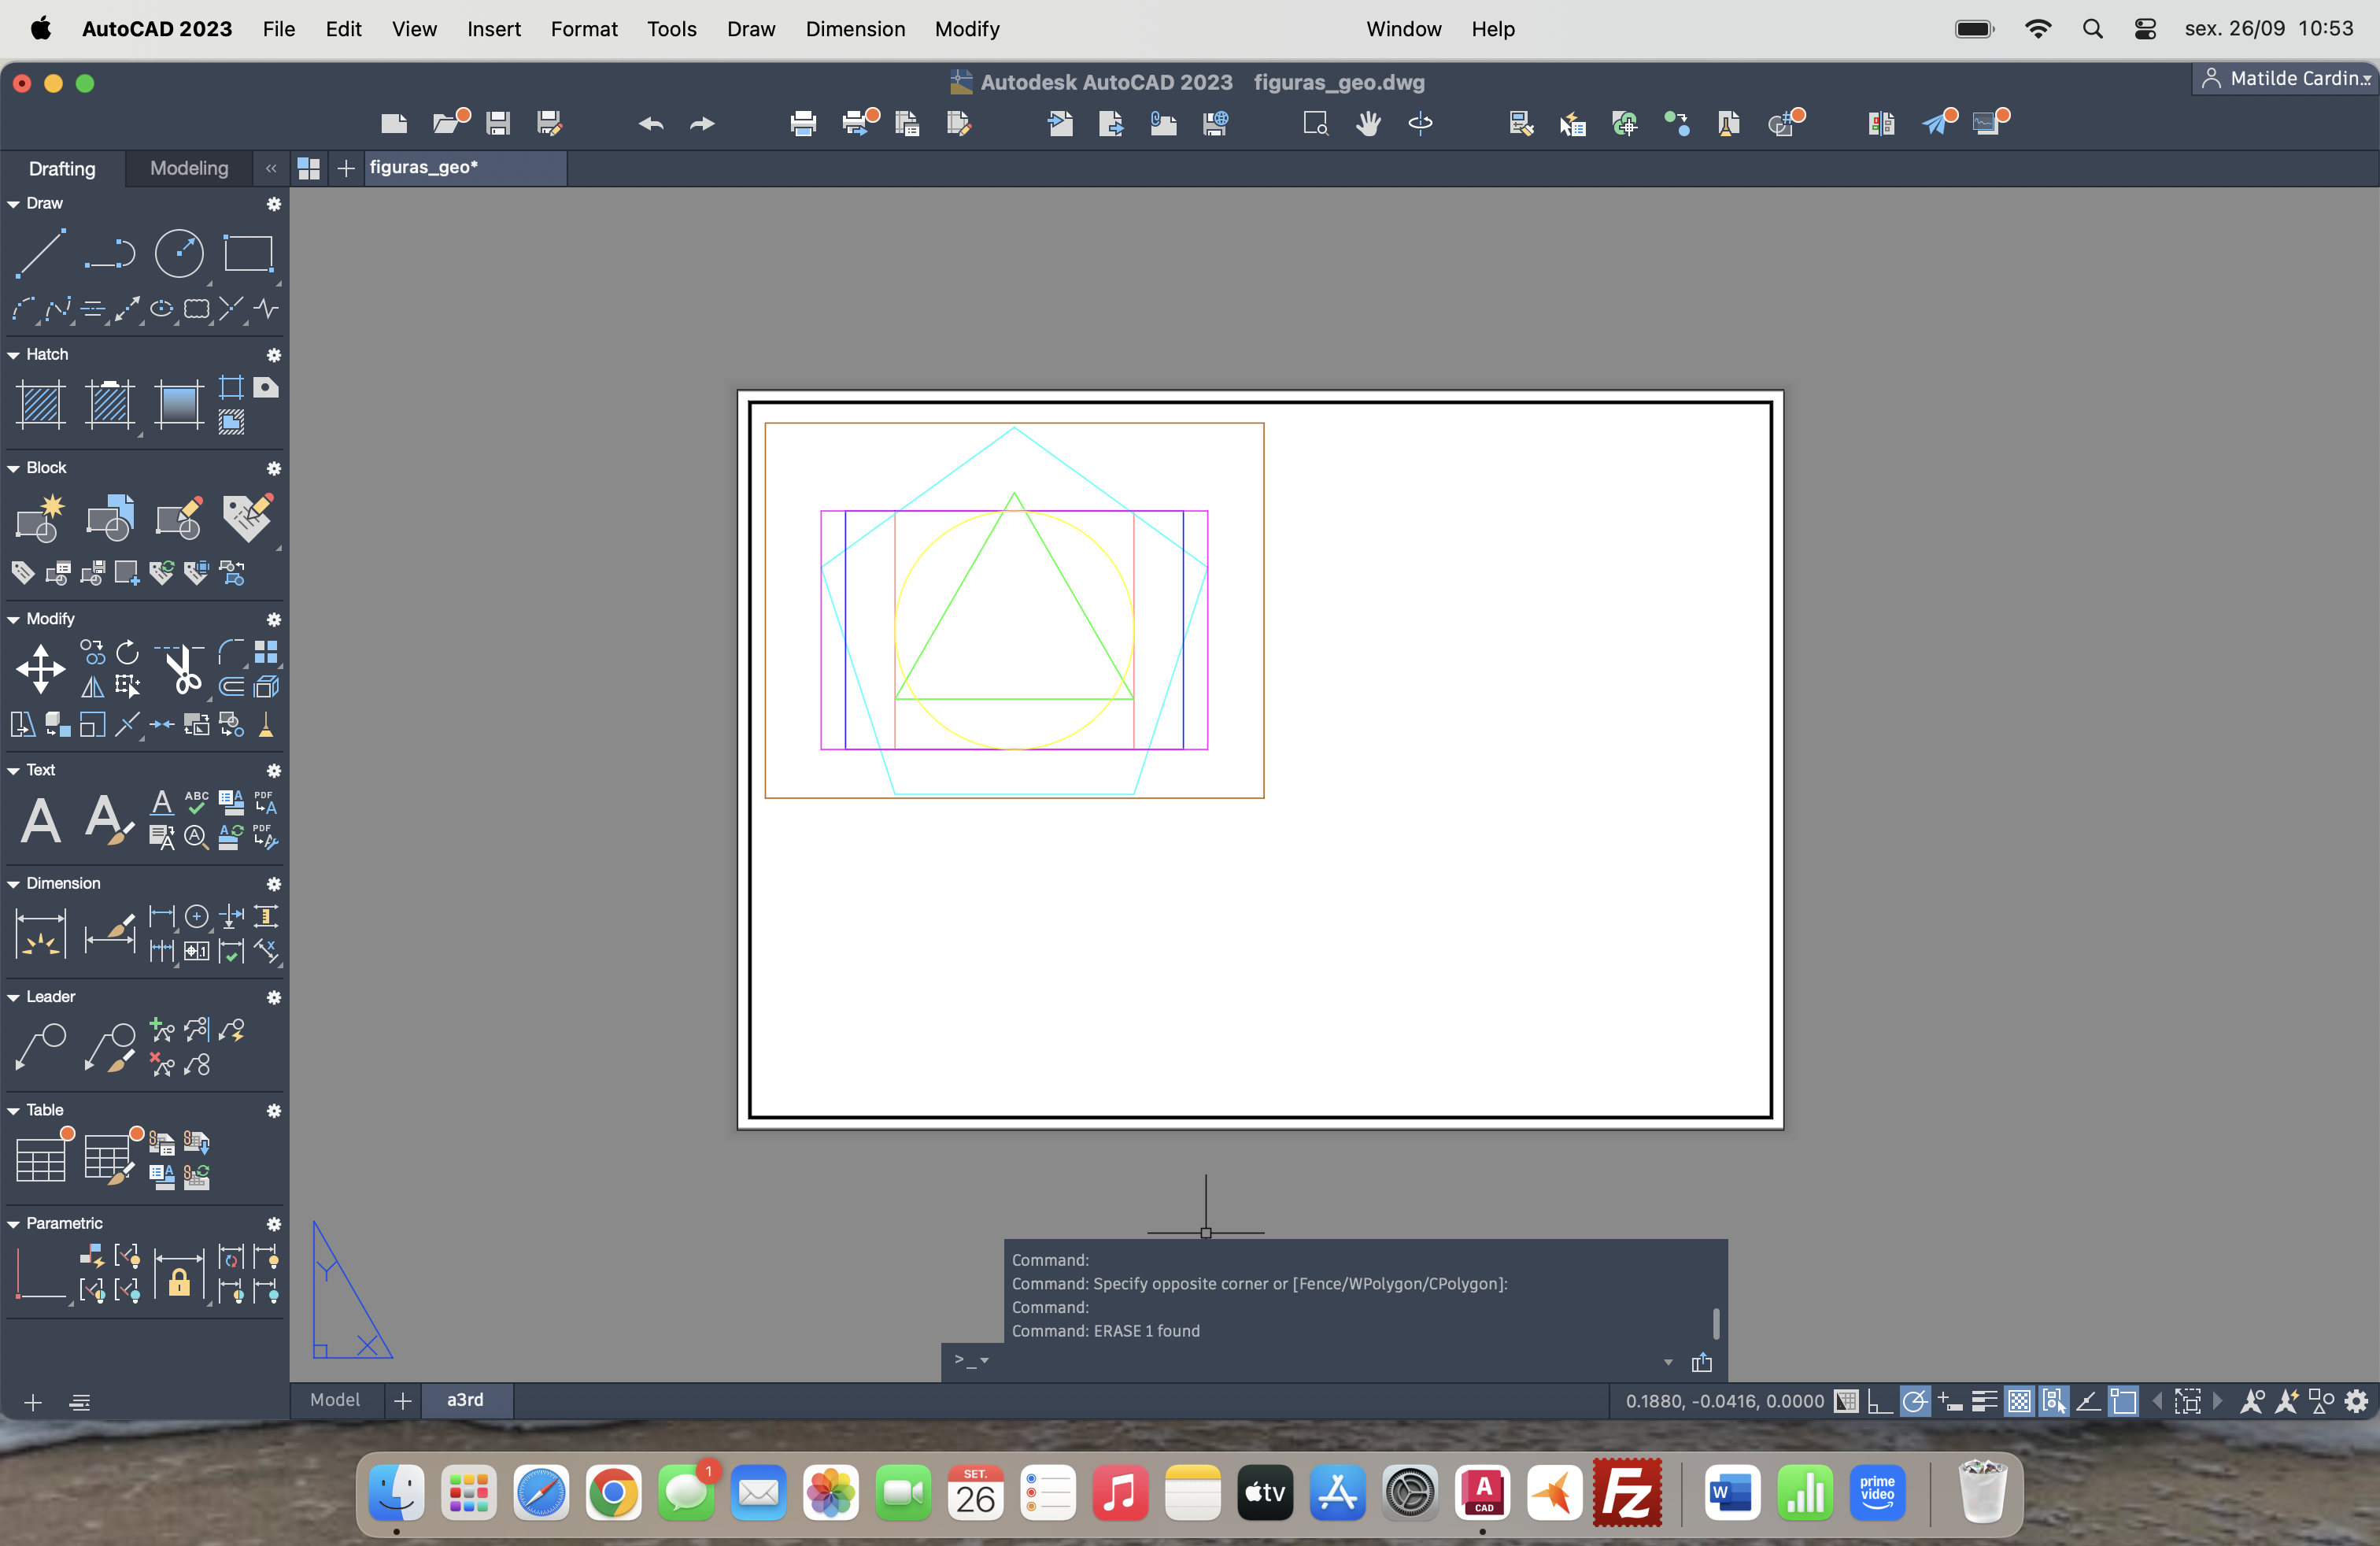This screenshot has width=2380, height=1546.
Task: Pick the Rectangle draw tool
Action: click(x=248, y=253)
